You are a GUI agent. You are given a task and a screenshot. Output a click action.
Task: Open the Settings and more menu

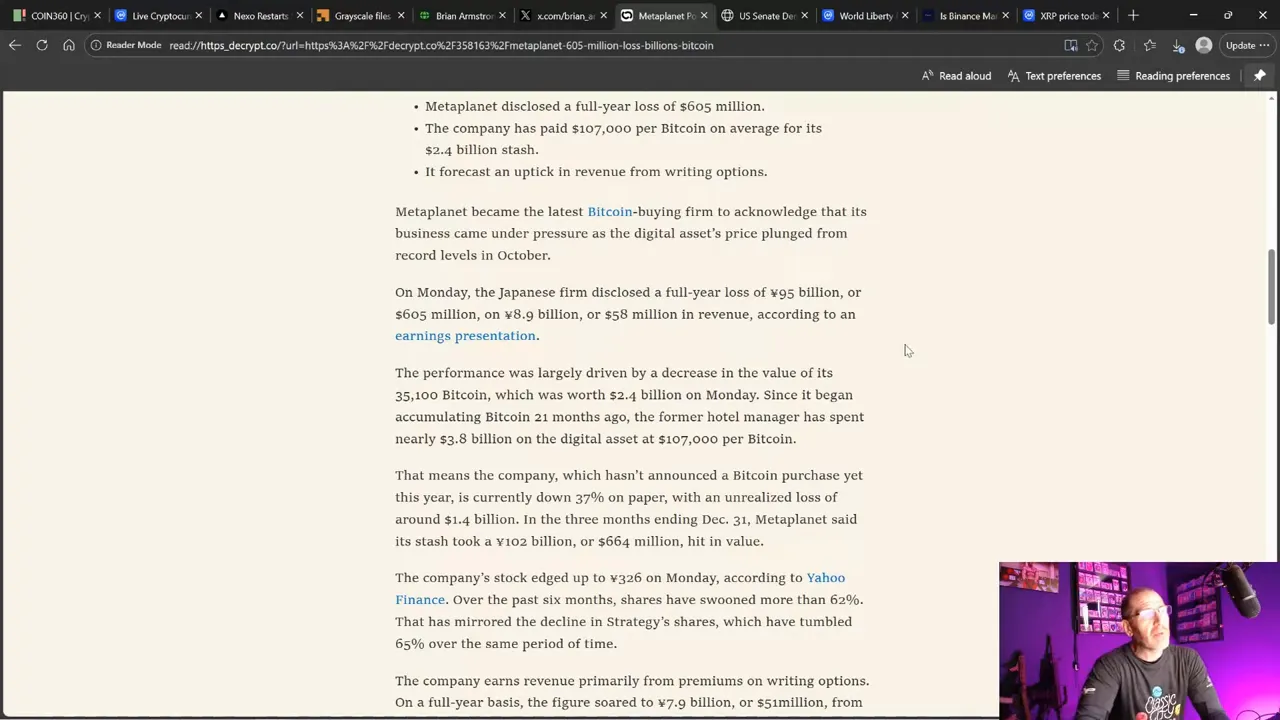point(1262,45)
